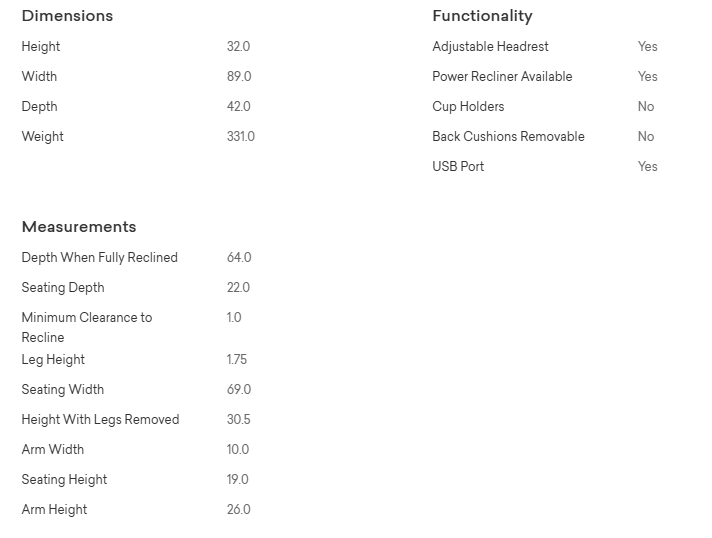The image size is (712, 538).
Task: Click the Leg Height value 1.75
Action: point(237,360)
